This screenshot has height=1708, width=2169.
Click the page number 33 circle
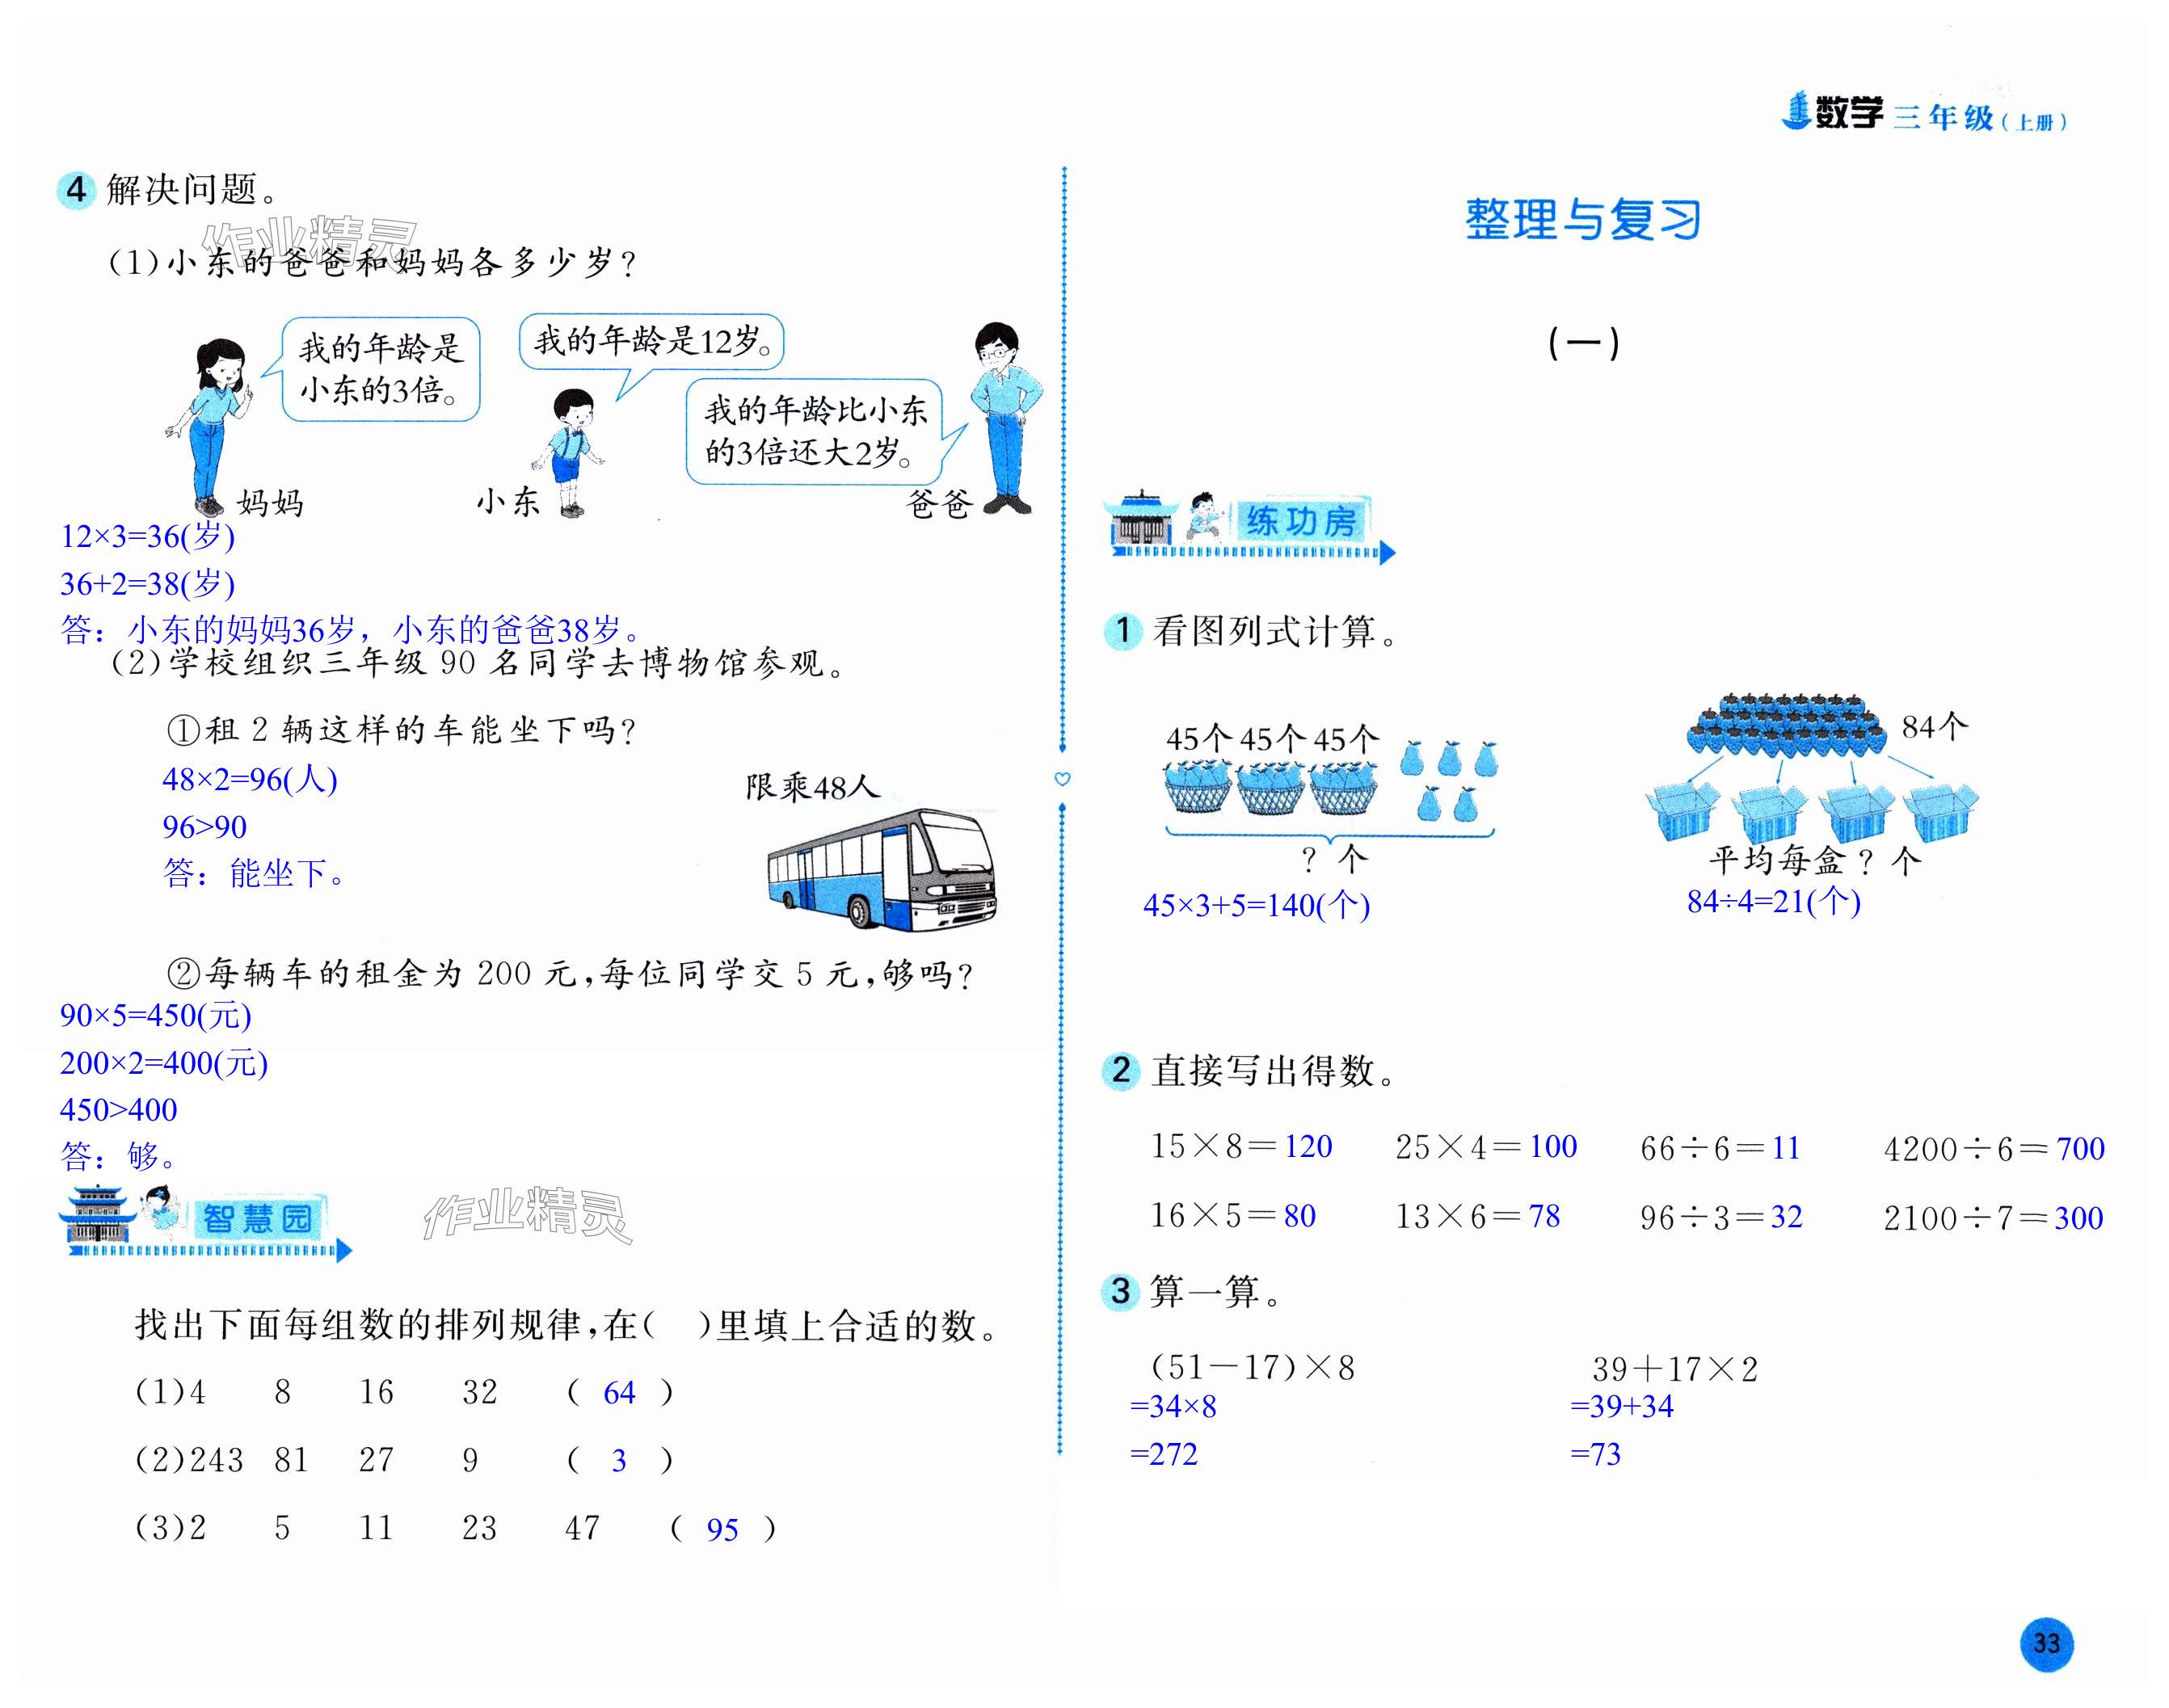pos(2046,1643)
